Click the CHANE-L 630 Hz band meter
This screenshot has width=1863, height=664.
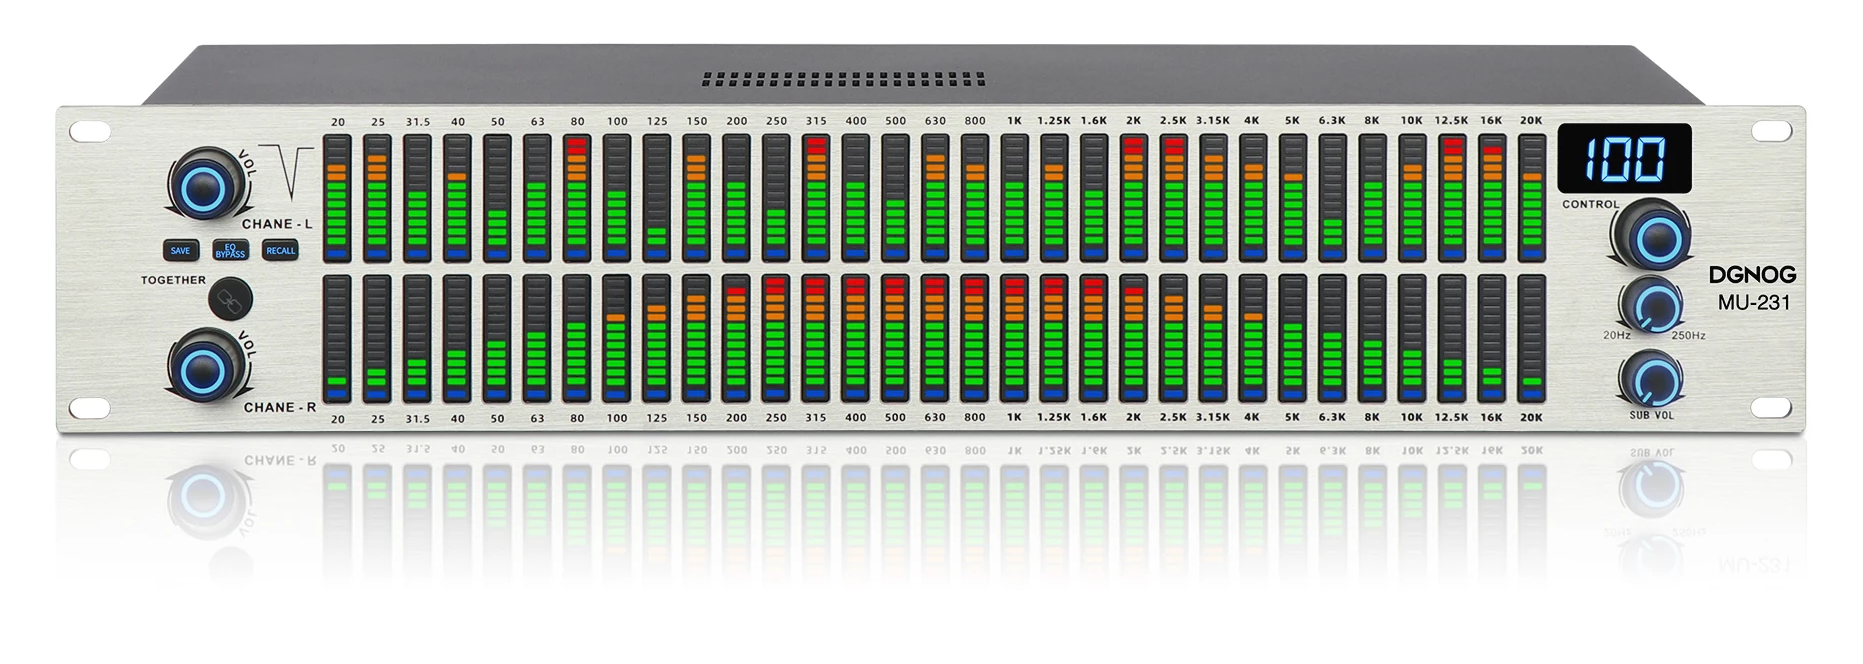pos(935,198)
